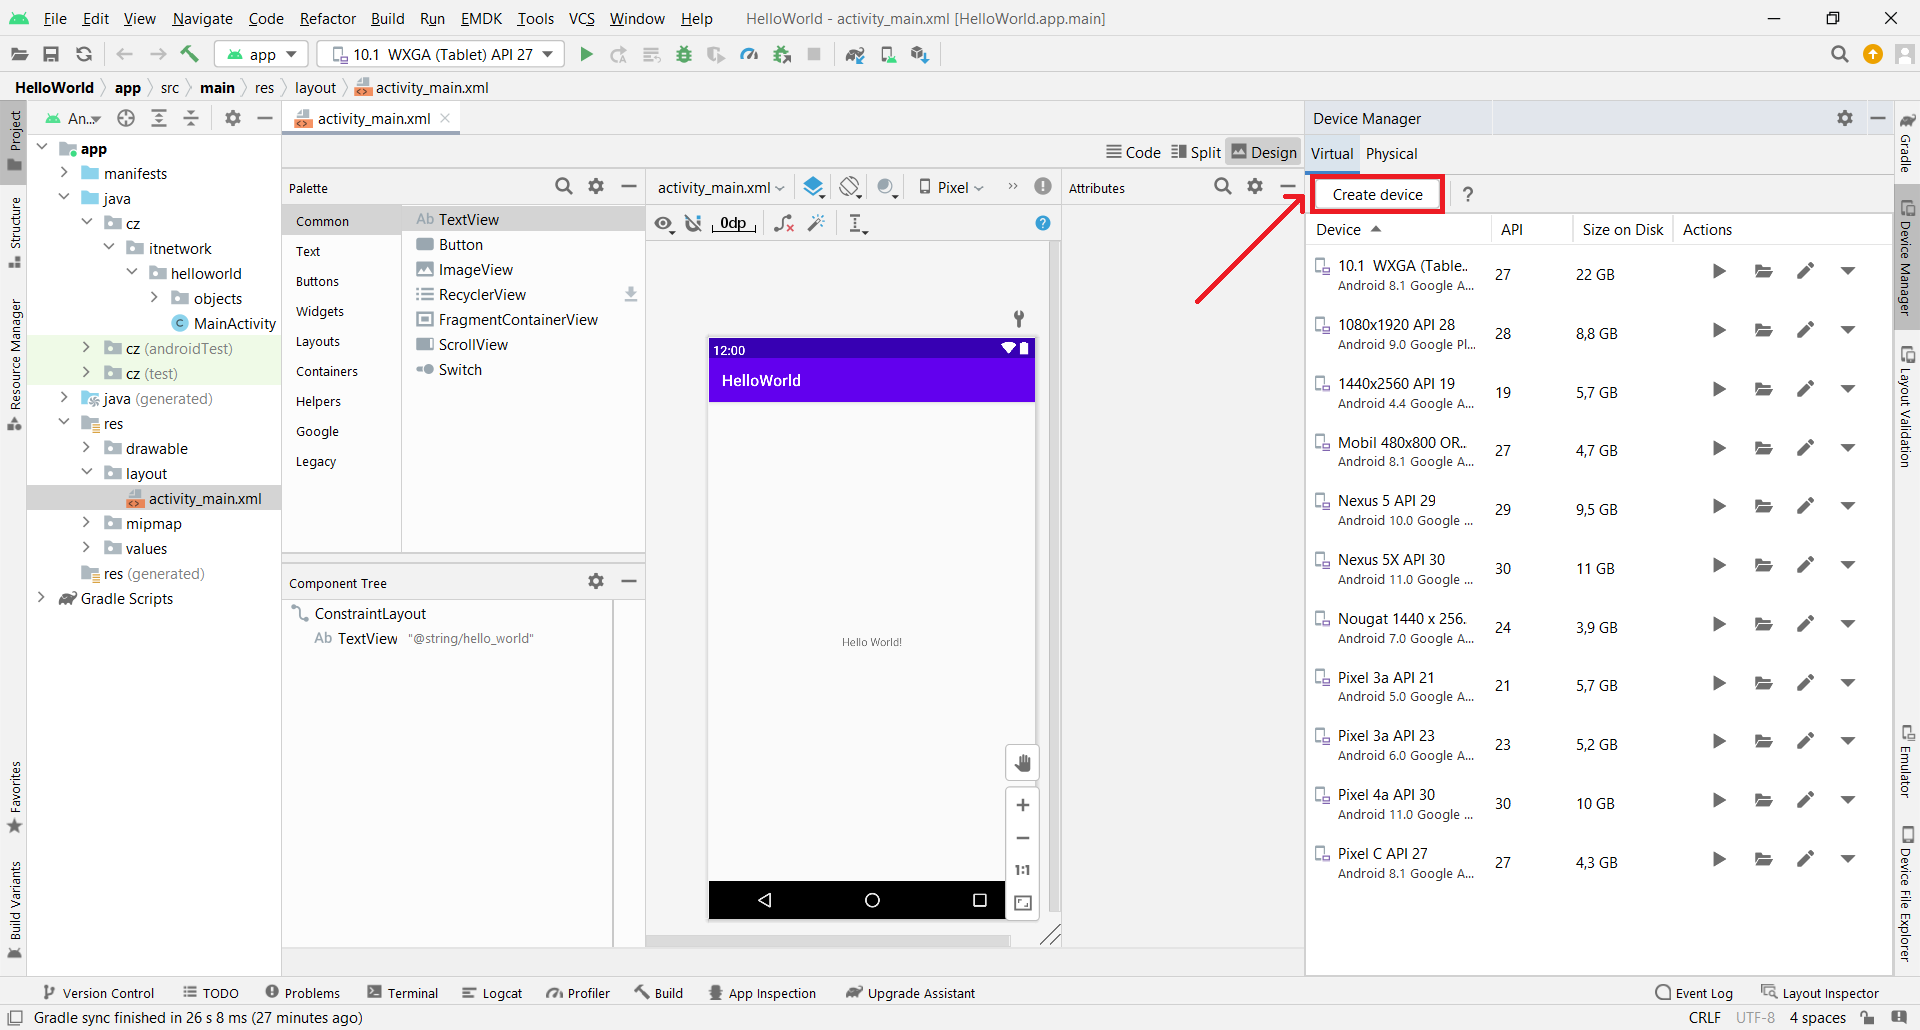Switch editor to Design view
The height and width of the screenshot is (1030, 1920).
(x=1264, y=152)
